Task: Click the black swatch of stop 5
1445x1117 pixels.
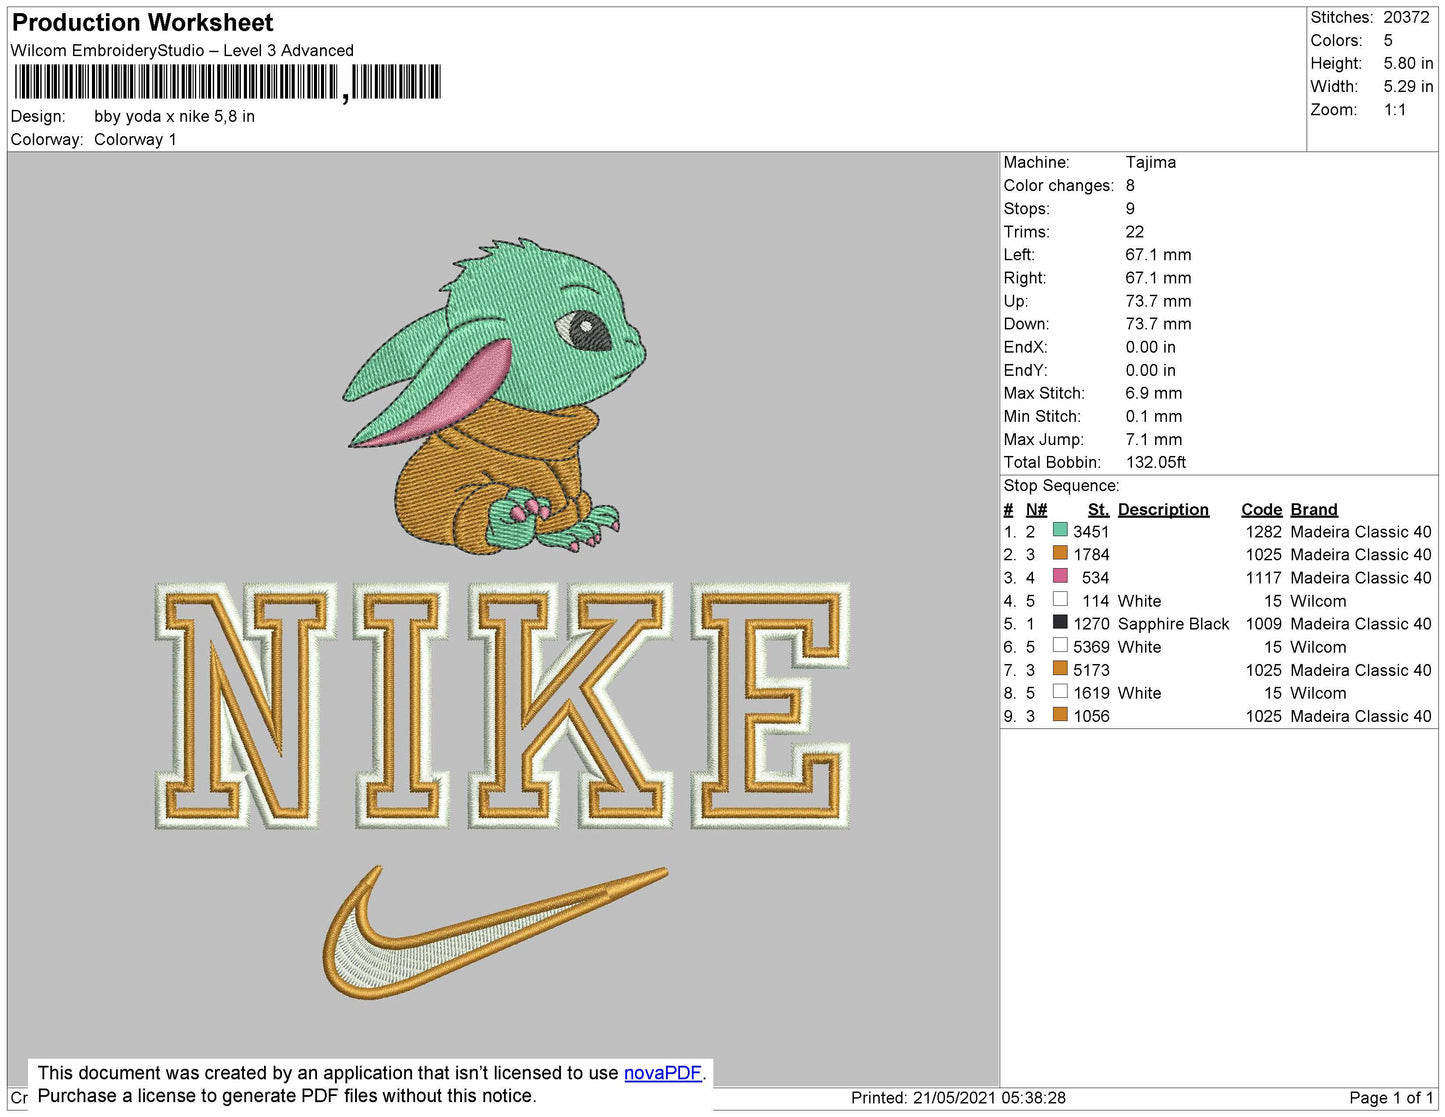Action: click(x=1060, y=622)
